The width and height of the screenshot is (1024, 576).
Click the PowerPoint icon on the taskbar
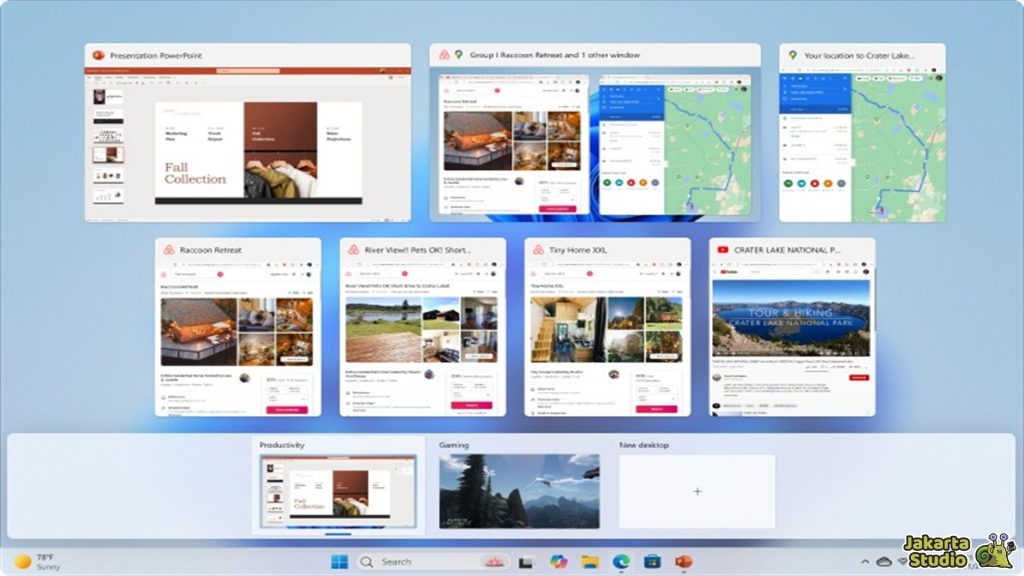(684, 562)
